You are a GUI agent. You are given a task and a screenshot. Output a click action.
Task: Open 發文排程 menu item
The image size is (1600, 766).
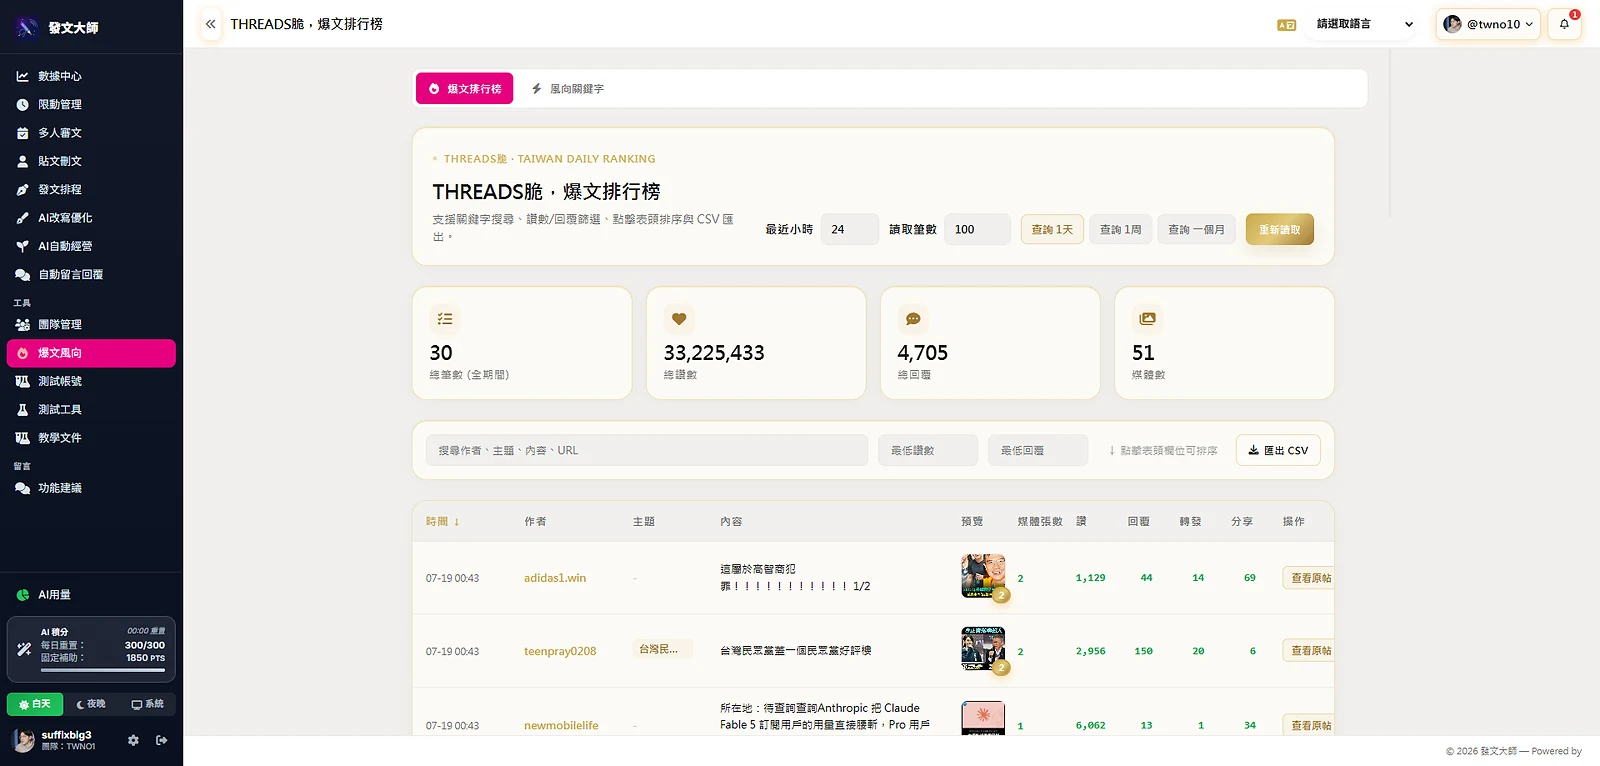pos(91,189)
